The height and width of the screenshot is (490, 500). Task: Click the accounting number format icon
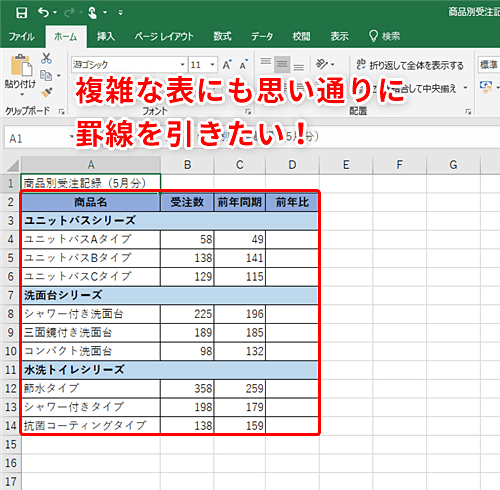pos(486,87)
